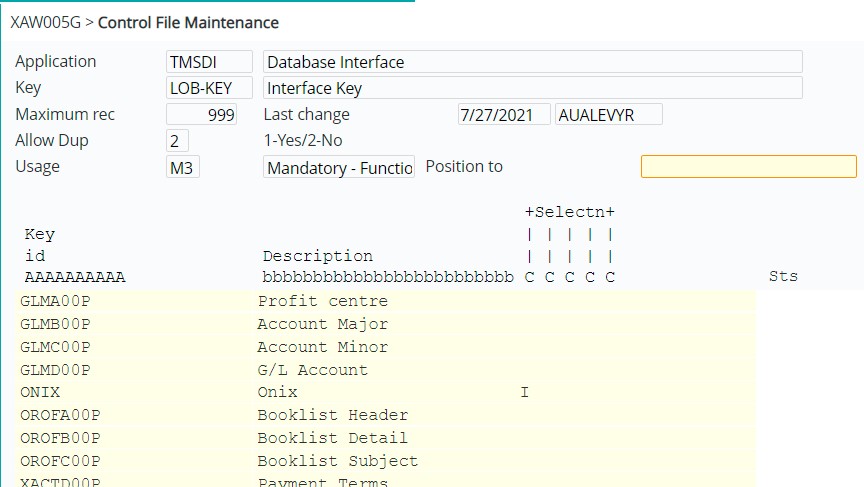Select the Application field containing TMSDI
This screenshot has width=864, height=487.
(209, 62)
